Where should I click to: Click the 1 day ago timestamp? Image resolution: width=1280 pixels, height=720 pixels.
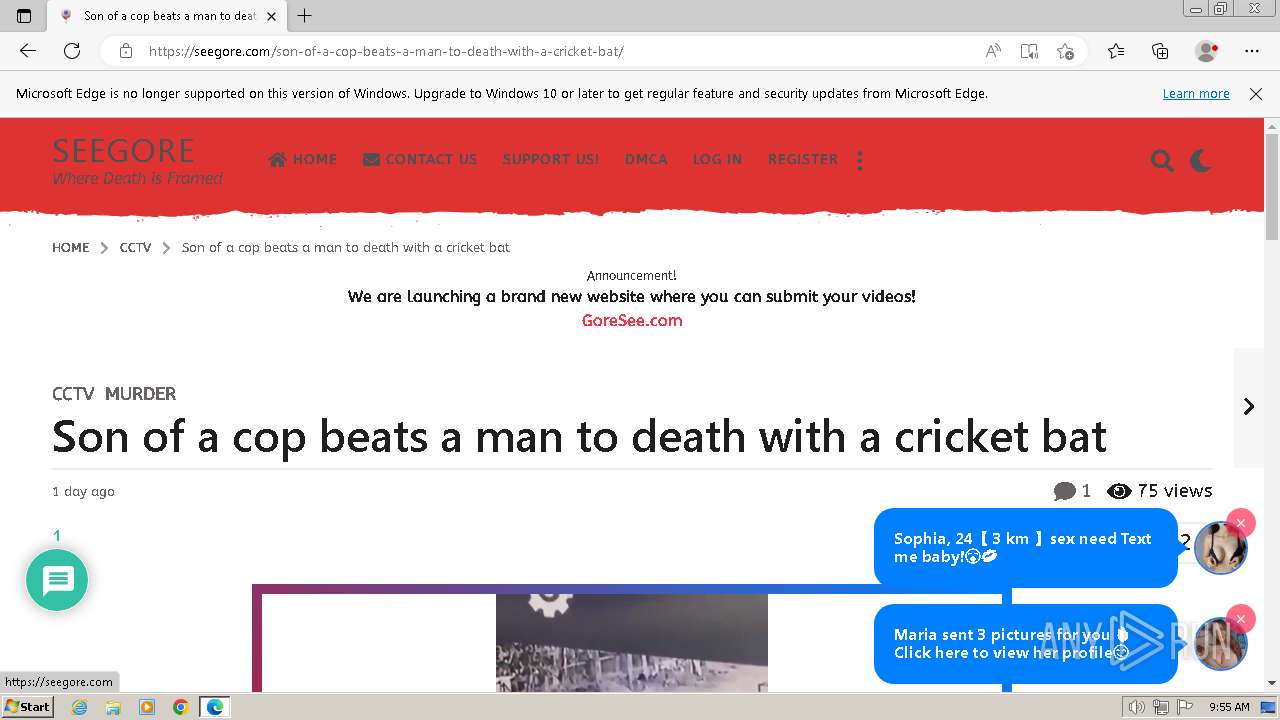click(83, 491)
